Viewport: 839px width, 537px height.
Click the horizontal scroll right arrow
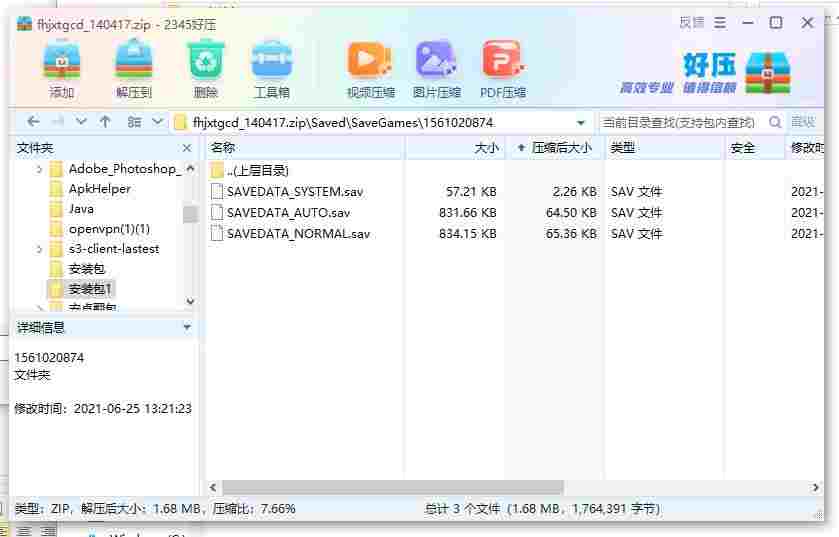pyautogui.click(x=815, y=487)
